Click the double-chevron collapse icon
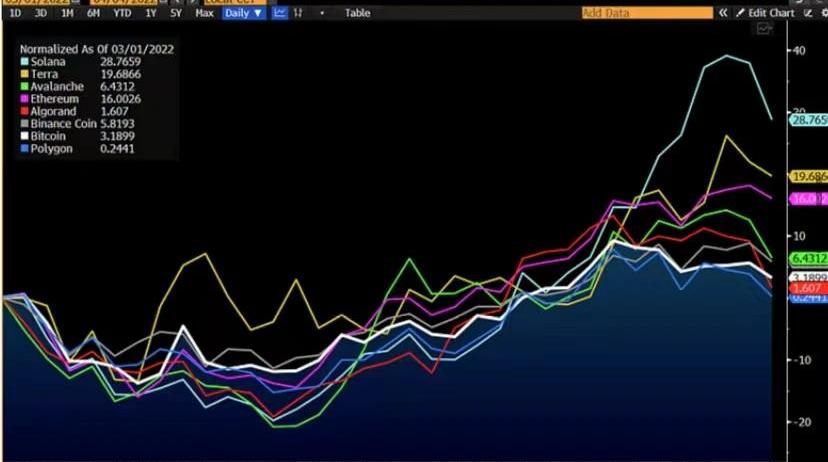828x462 pixels. pos(725,13)
